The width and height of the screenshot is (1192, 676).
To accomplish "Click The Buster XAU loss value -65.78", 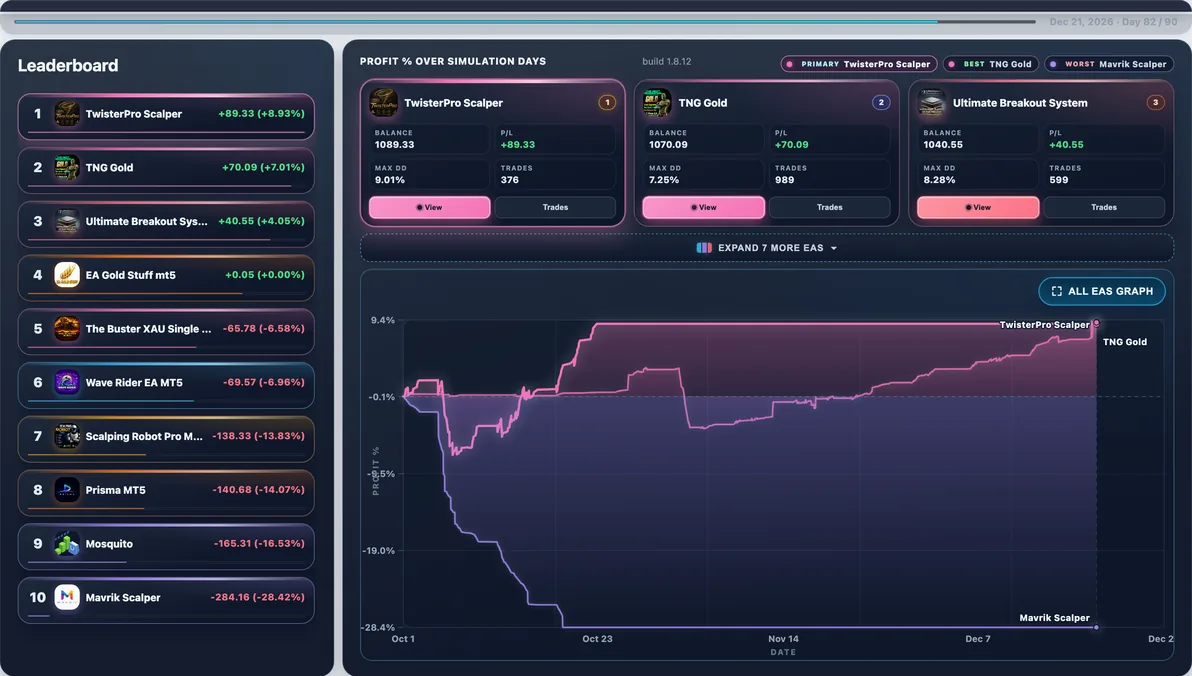I will tap(263, 328).
